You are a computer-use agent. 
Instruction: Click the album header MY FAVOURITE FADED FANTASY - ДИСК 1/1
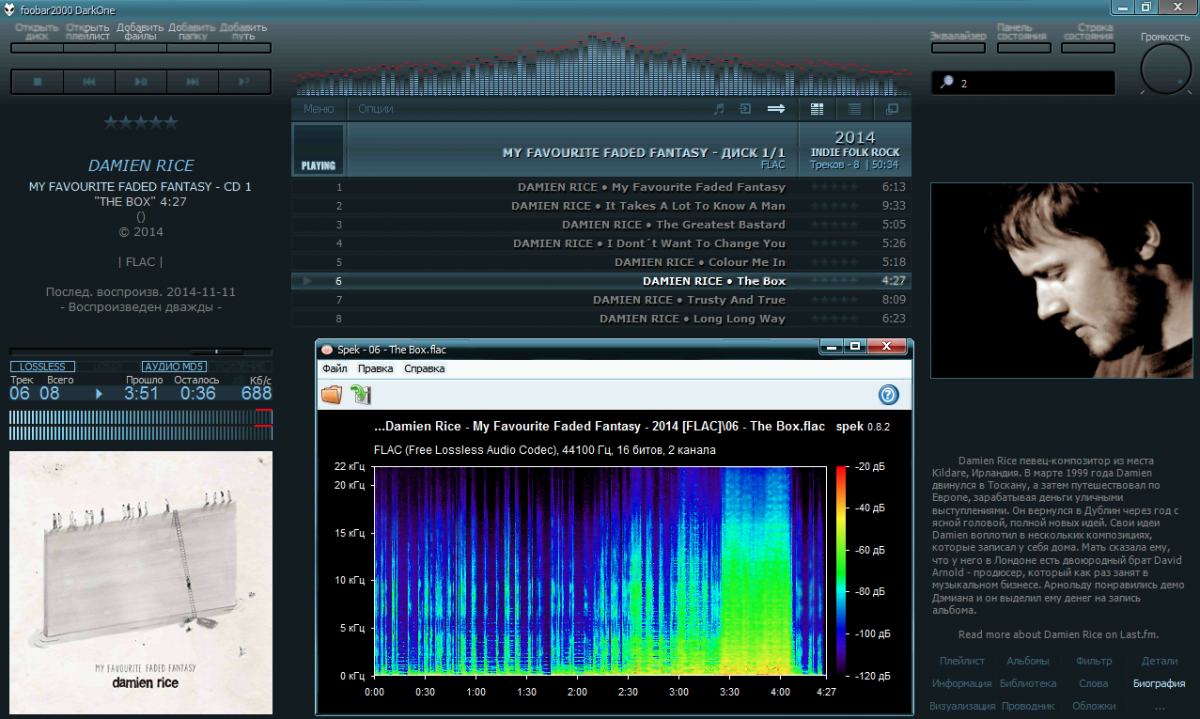(x=644, y=153)
